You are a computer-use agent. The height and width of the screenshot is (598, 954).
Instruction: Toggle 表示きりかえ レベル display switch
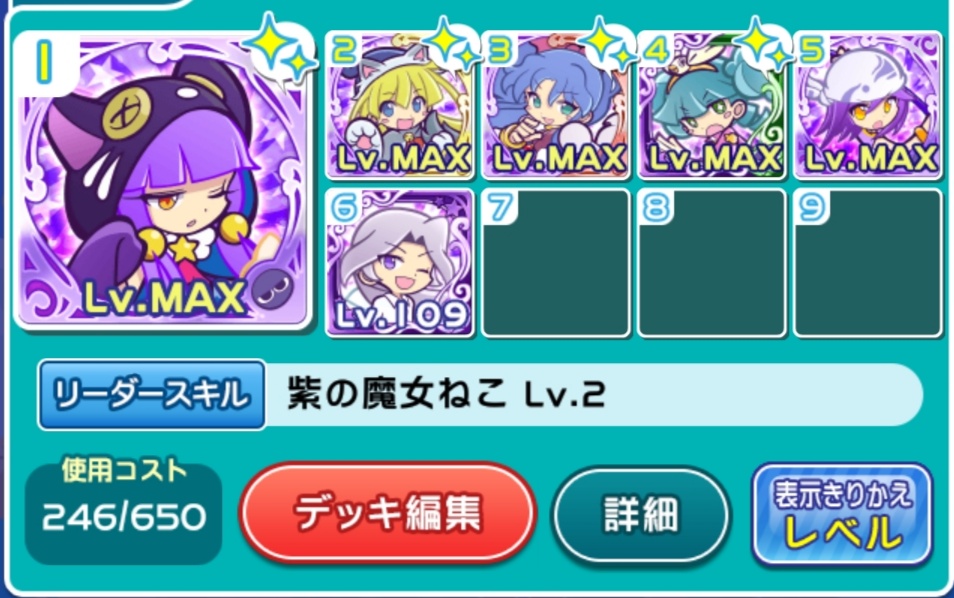[843, 515]
